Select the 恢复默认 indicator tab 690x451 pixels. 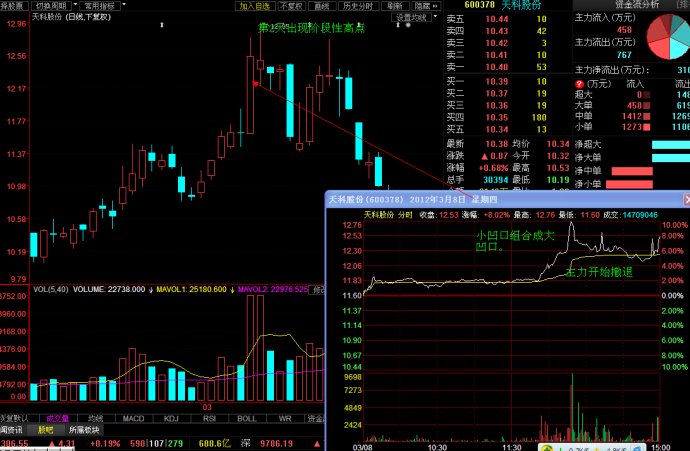[x=14, y=418]
